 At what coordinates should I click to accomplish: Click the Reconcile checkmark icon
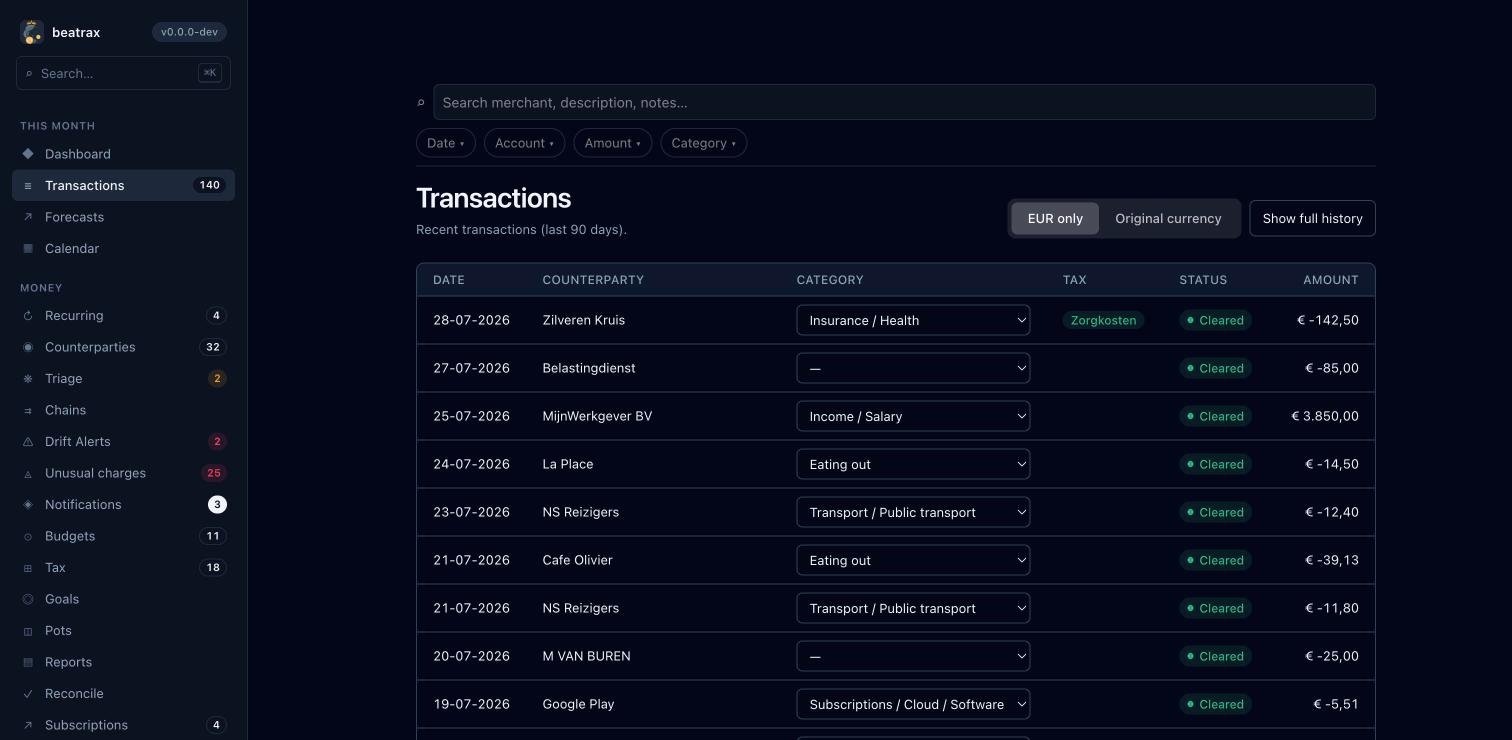(x=28, y=694)
